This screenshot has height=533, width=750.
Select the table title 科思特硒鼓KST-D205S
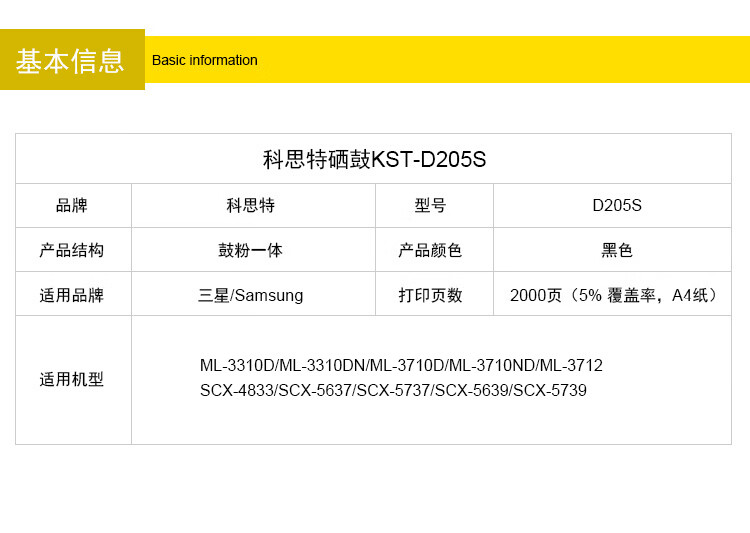[374, 159]
